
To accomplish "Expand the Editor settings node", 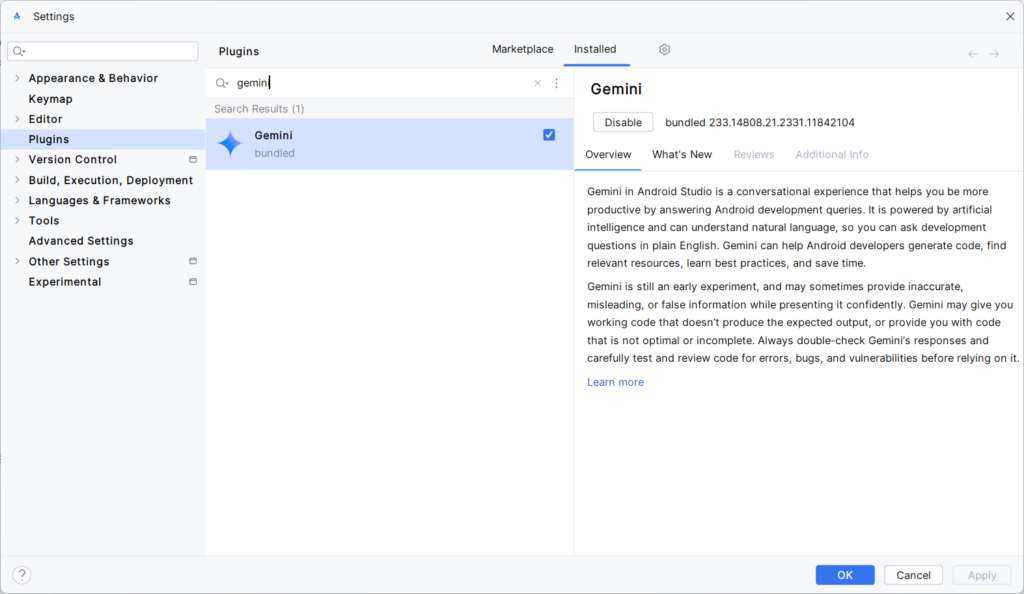I will [x=17, y=119].
